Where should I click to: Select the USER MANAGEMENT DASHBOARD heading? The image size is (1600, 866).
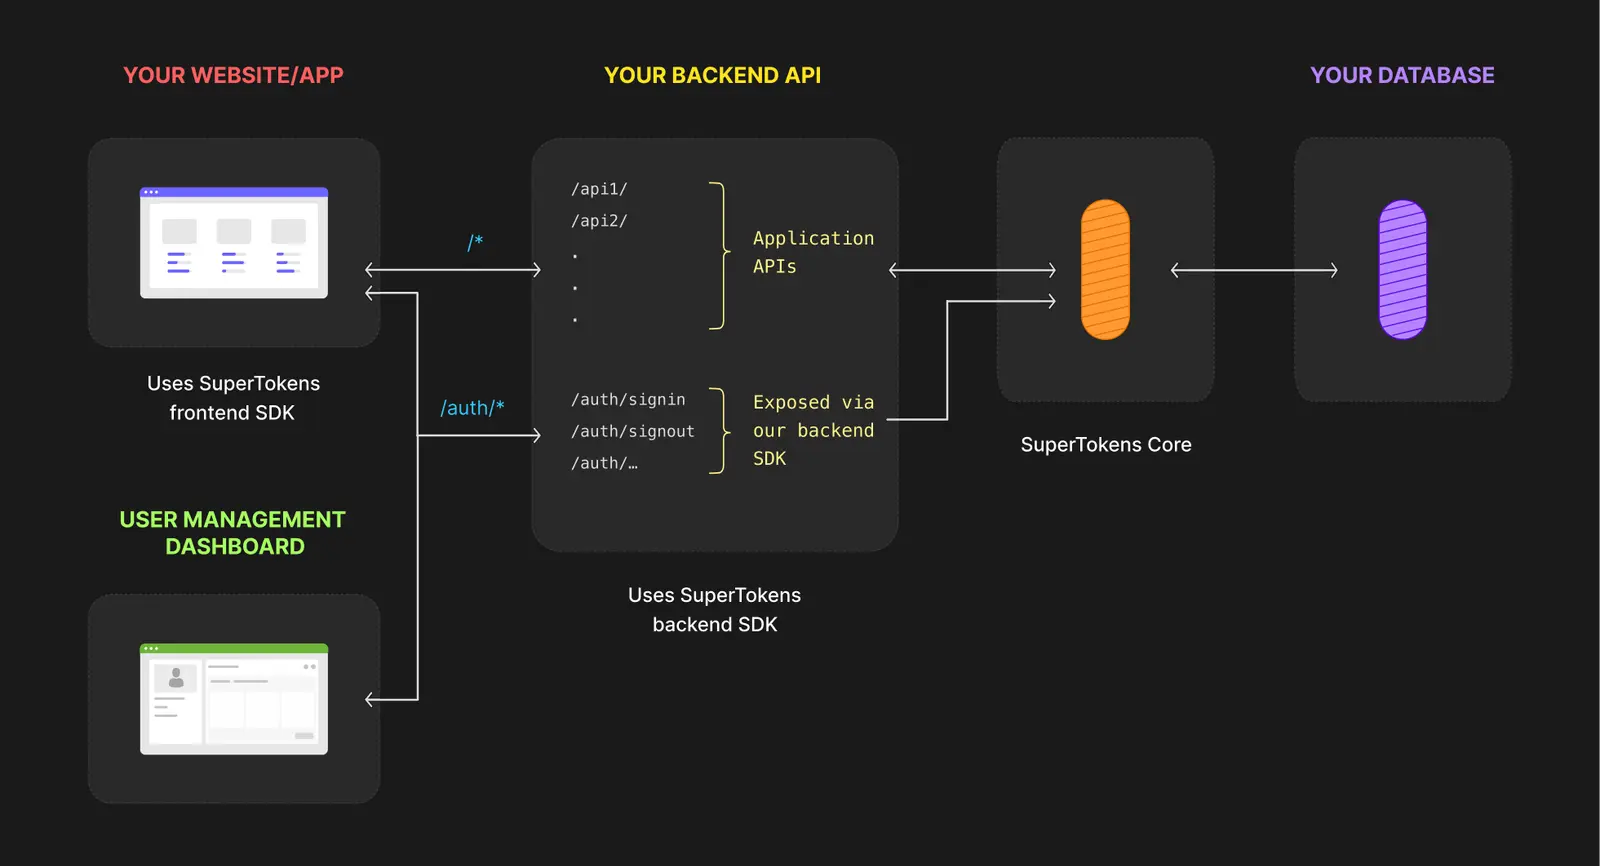coord(233,533)
